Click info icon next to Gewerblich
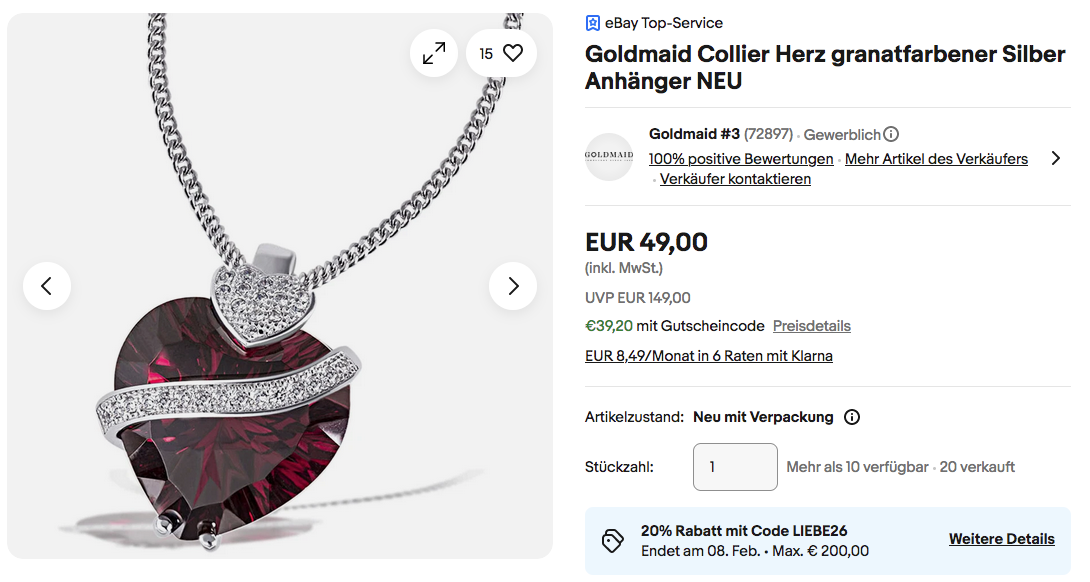The height and width of the screenshot is (582, 1090). pos(891,134)
